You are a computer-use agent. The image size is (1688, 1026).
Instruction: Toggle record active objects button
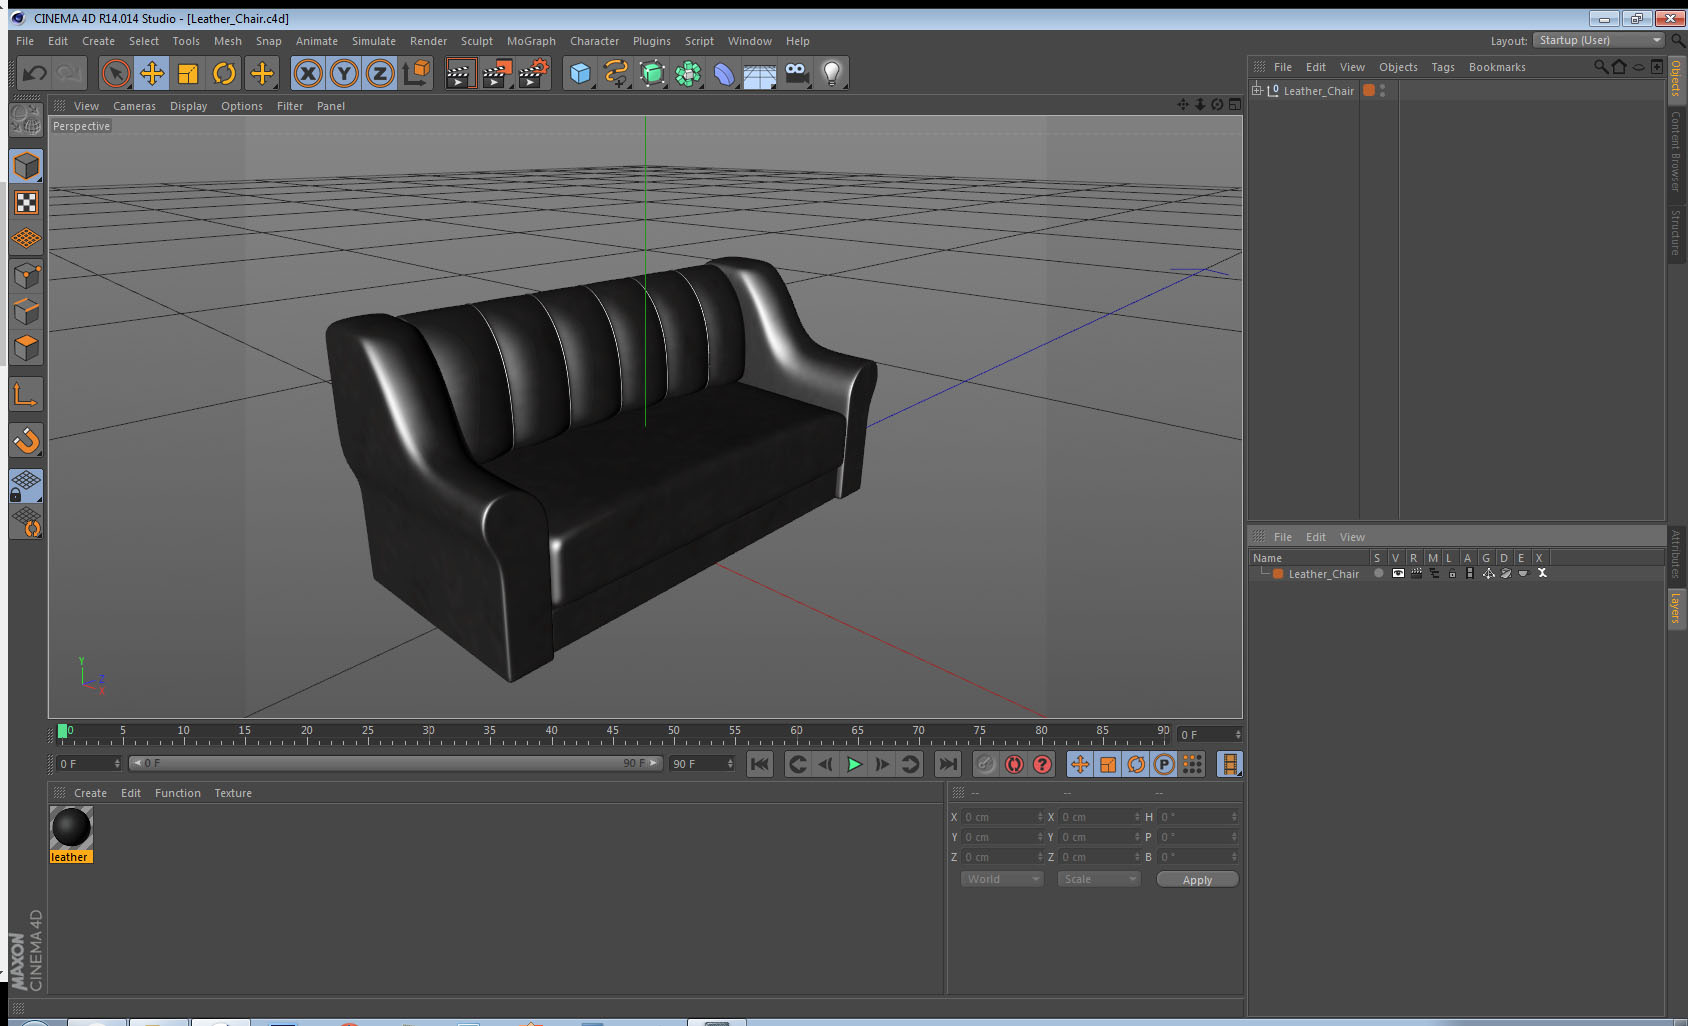pos(986,764)
